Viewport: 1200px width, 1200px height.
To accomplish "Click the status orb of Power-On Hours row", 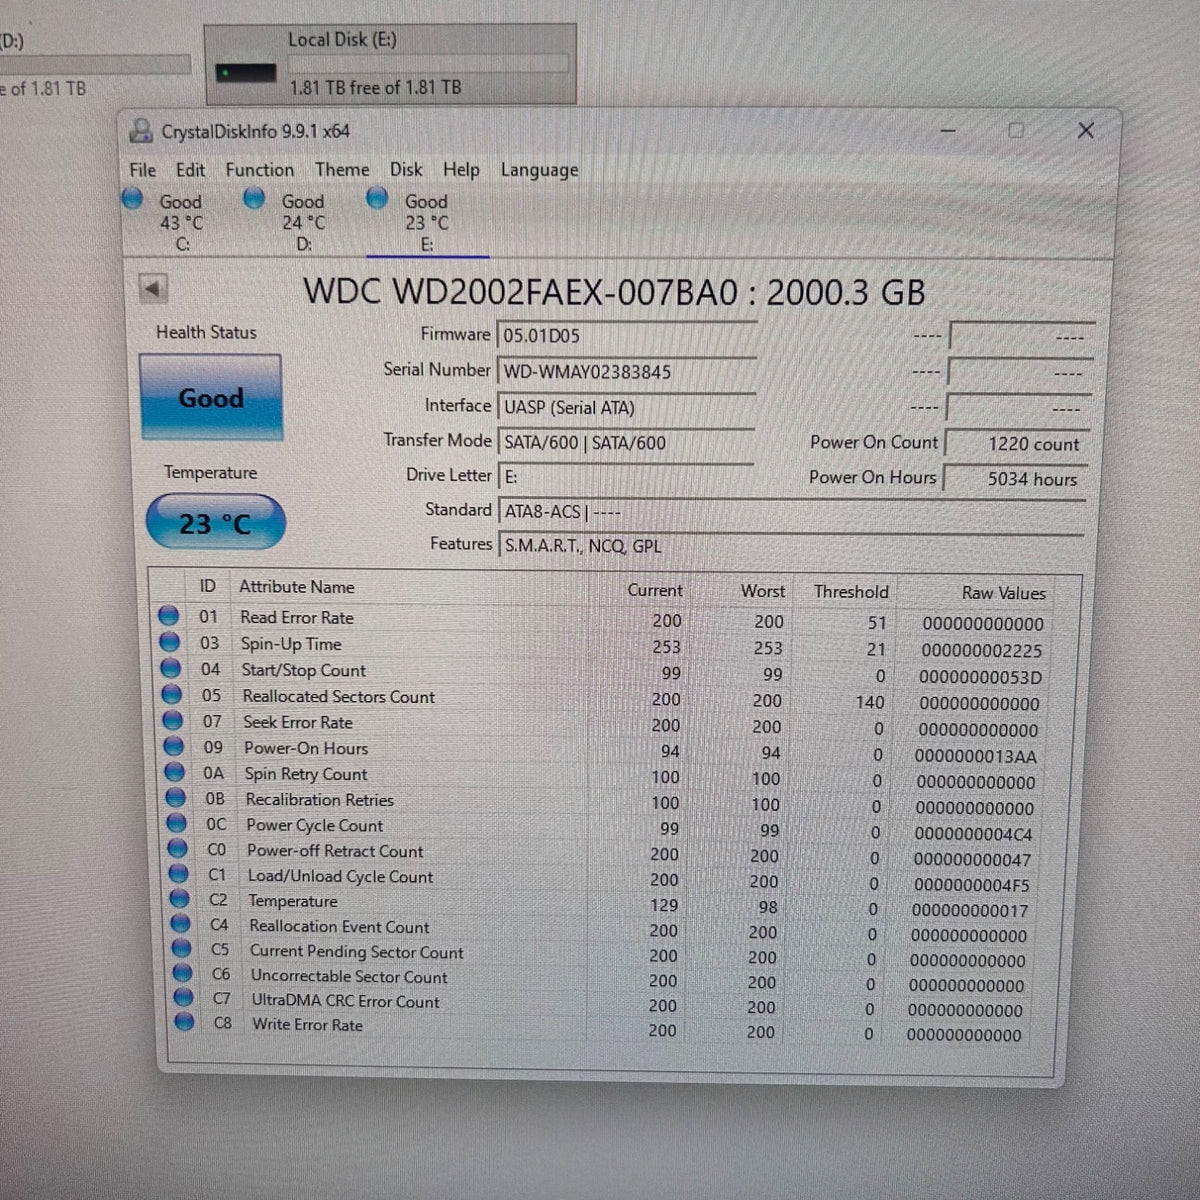I will coord(174,746).
